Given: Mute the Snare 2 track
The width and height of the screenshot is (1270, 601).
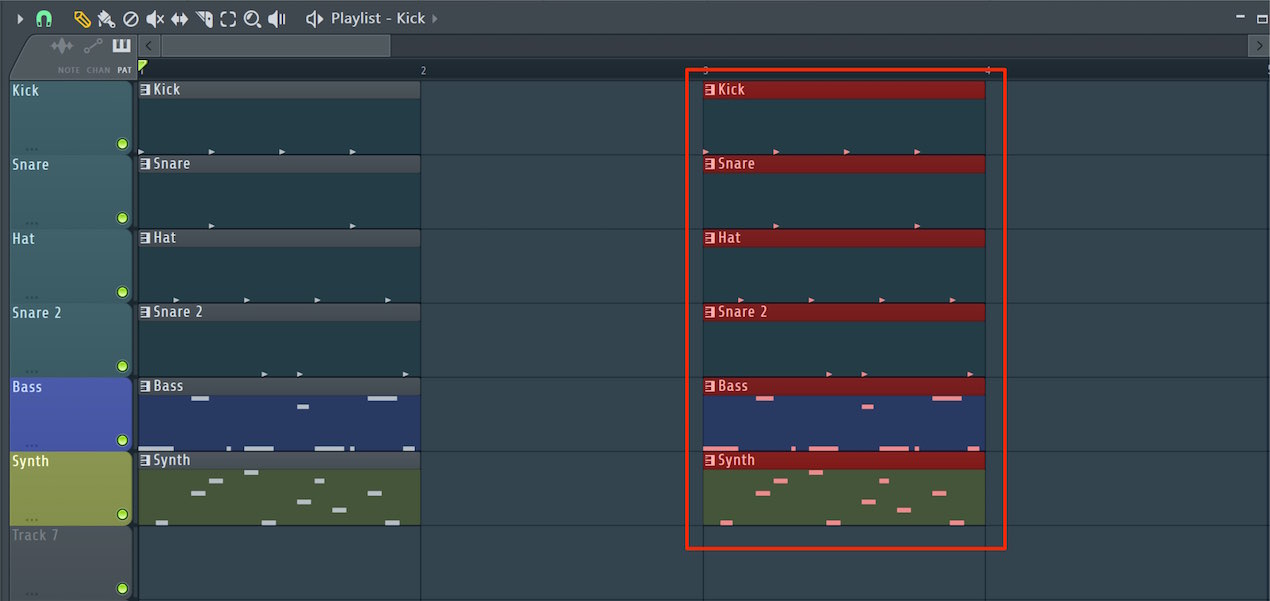Looking at the screenshot, I should click(x=122, y=366).
